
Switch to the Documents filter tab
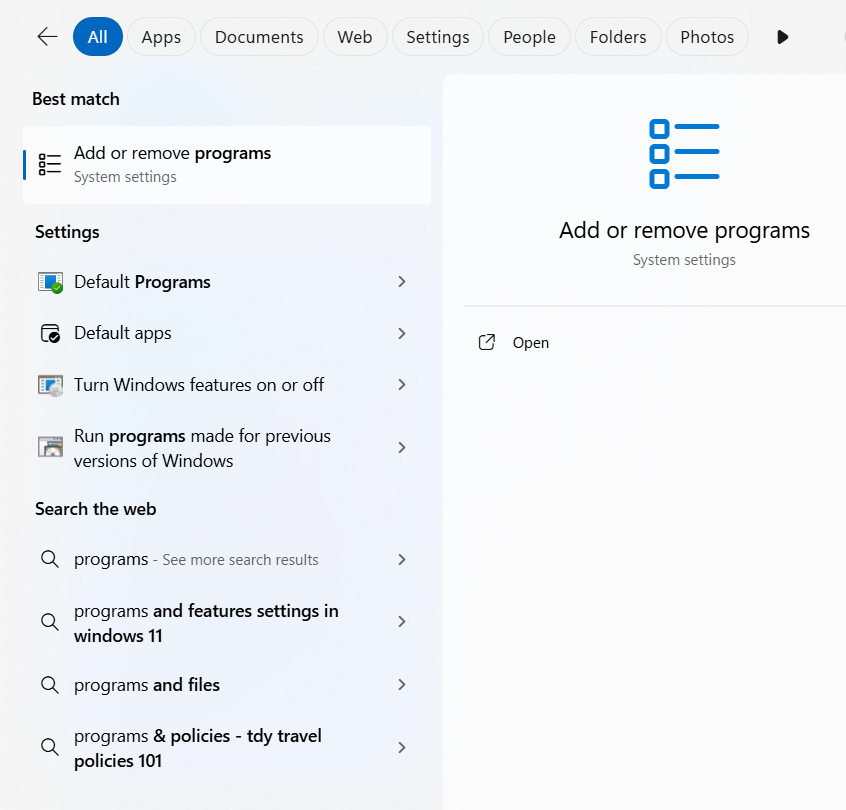coord(259,37)
